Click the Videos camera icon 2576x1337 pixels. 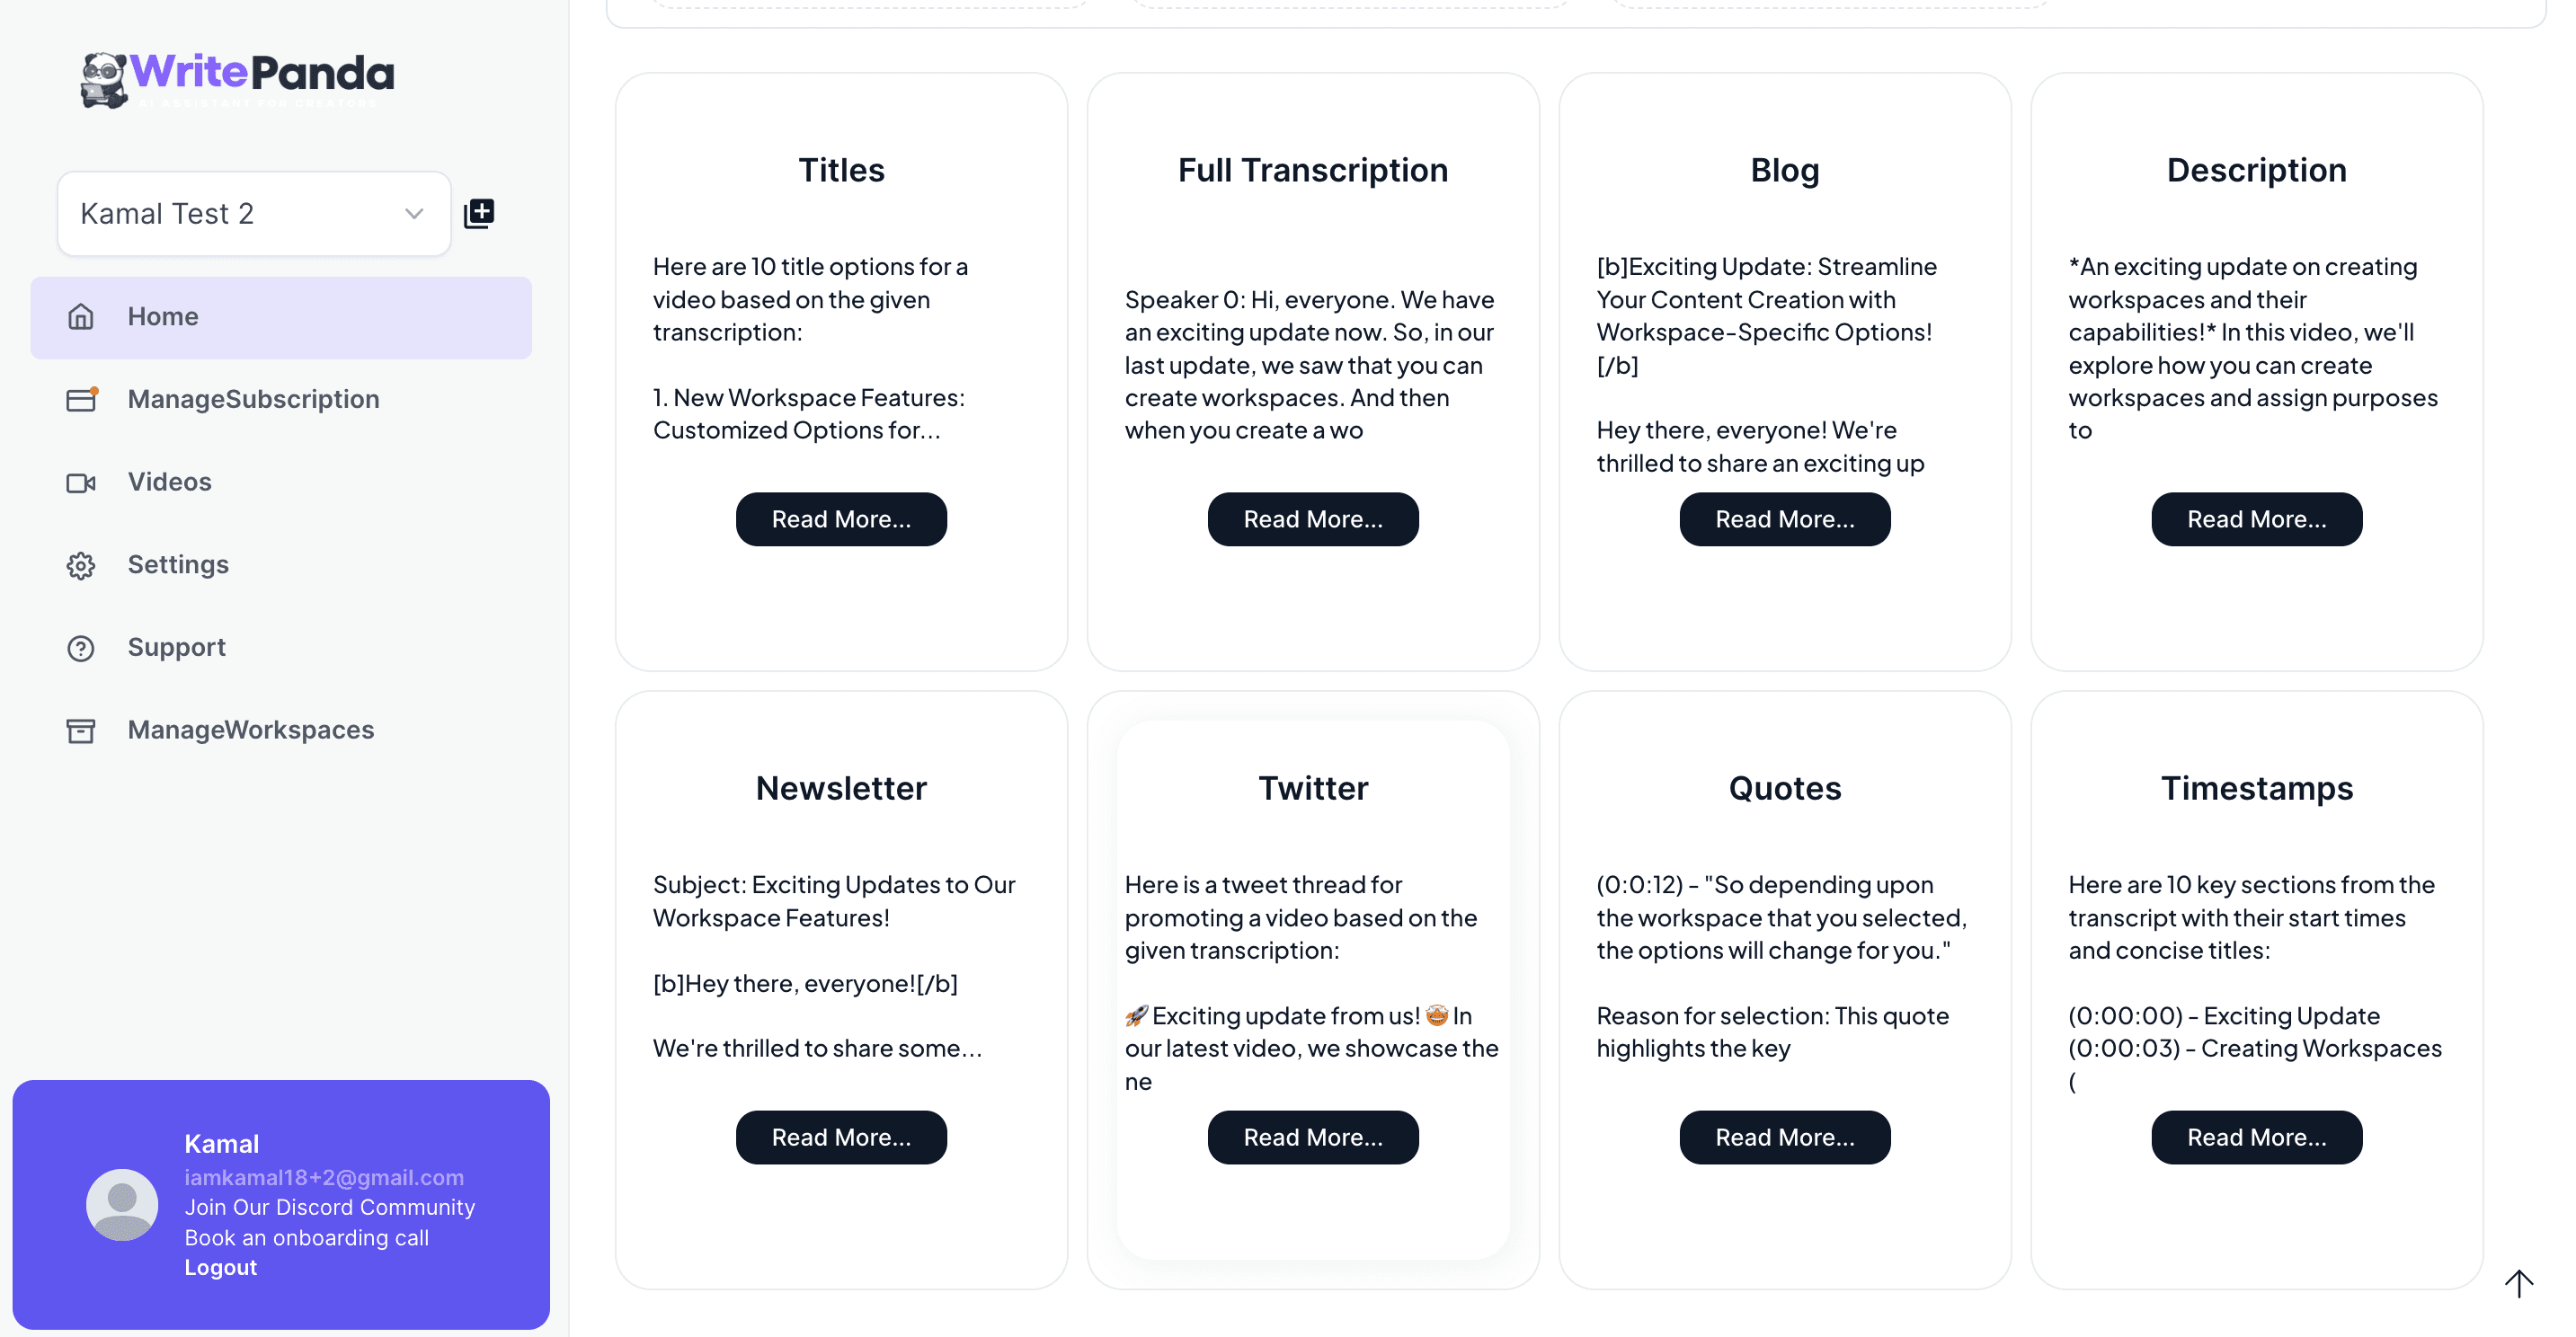click(81, 483)
